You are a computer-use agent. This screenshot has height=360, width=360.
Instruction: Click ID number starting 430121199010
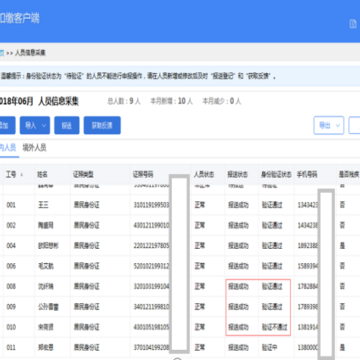(151, 226)
